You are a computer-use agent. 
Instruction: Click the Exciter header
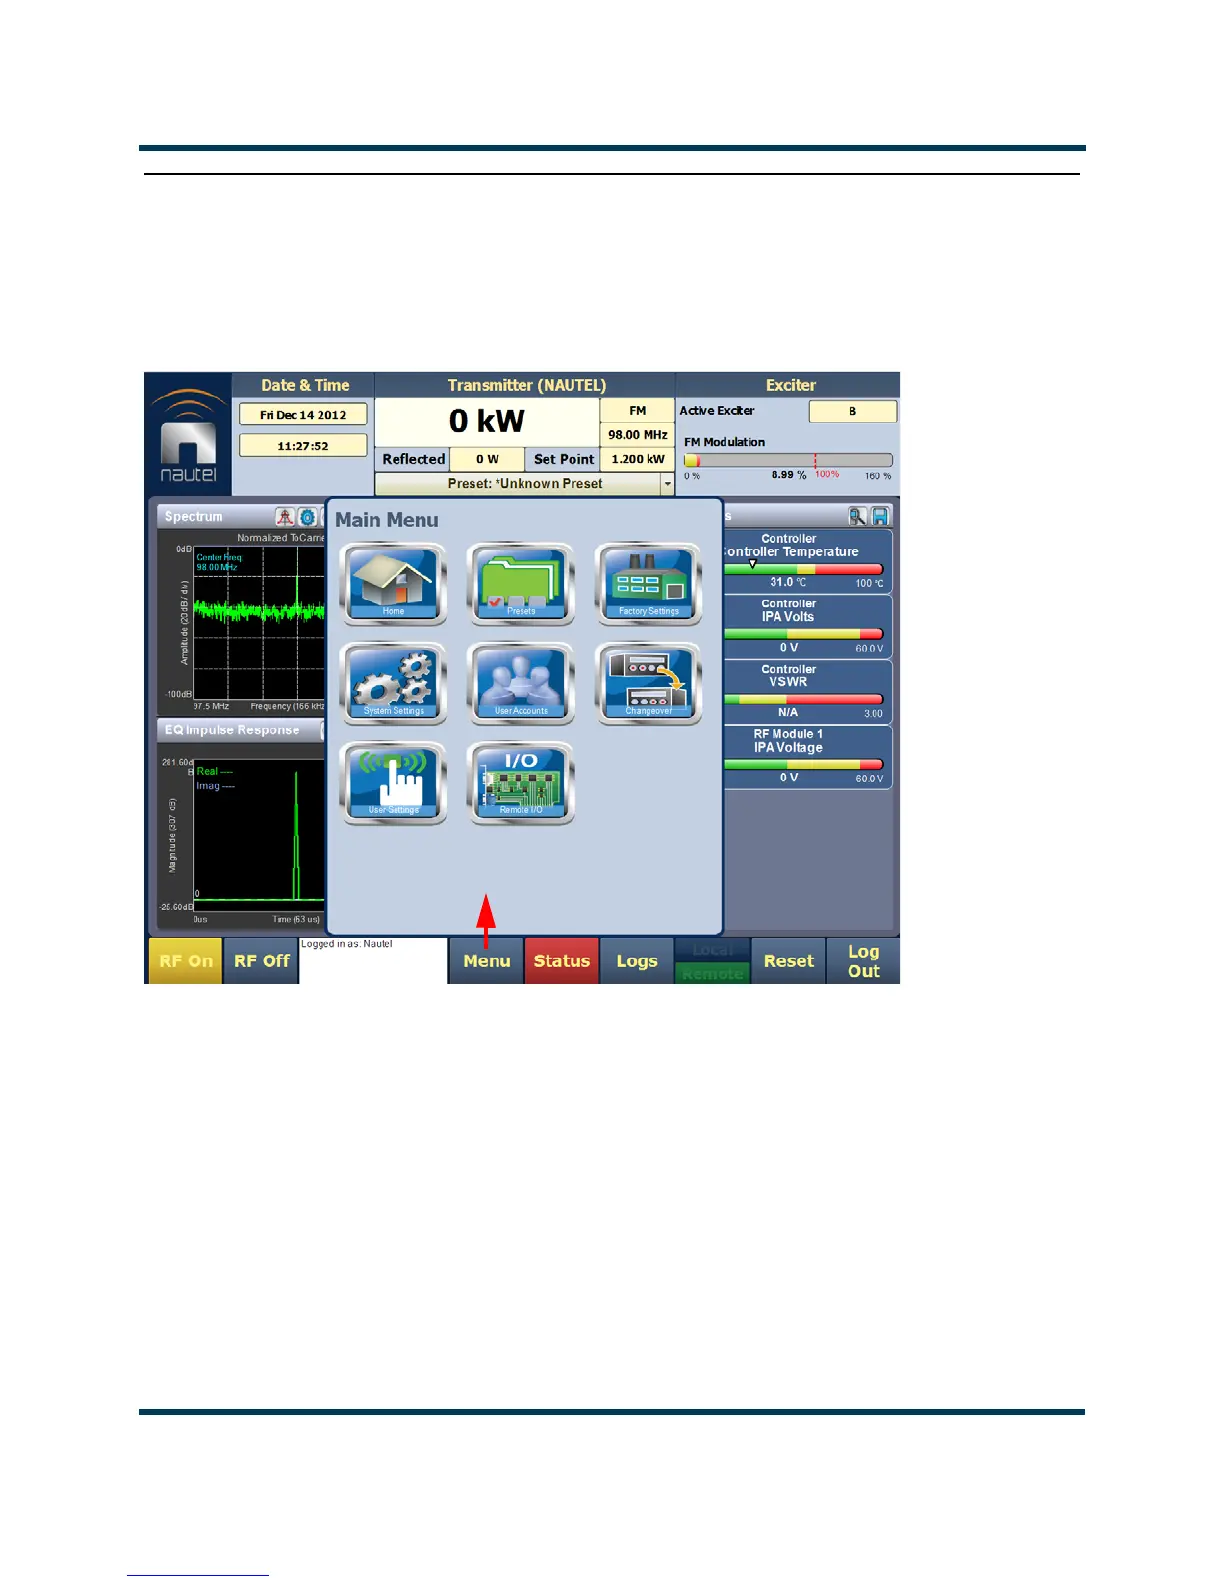(x=790, y=385)
